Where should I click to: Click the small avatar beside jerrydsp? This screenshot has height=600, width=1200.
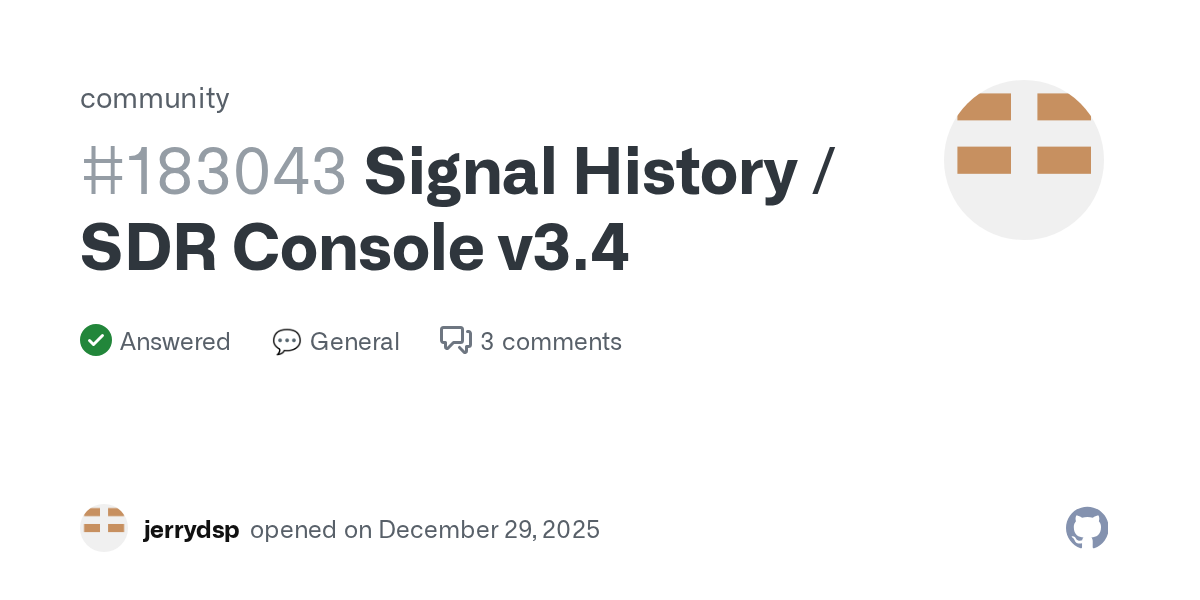(104, 528)
